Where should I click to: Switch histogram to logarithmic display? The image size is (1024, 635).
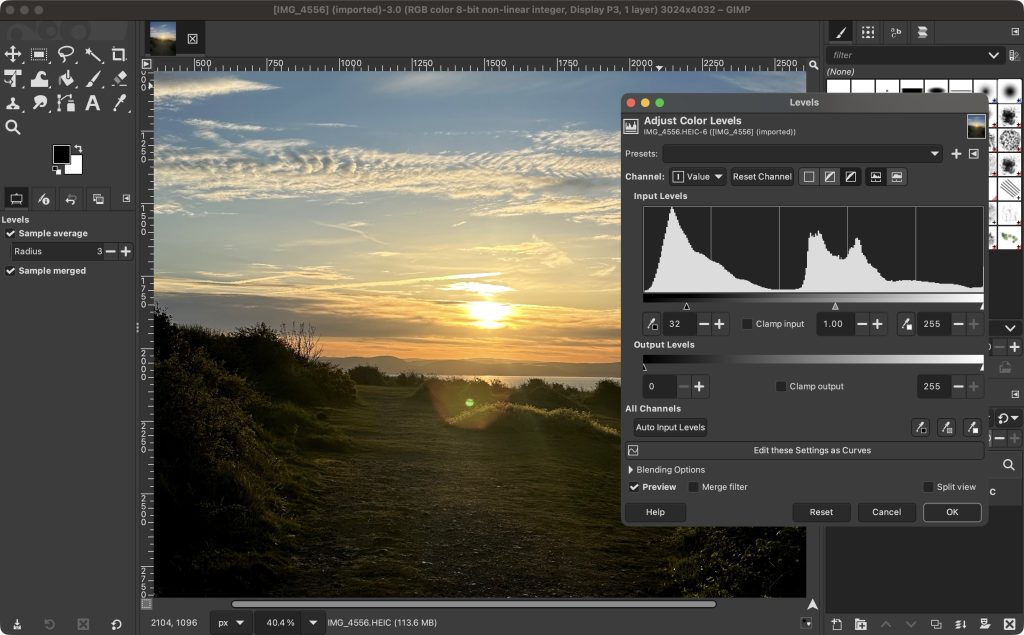coord(897,177)
